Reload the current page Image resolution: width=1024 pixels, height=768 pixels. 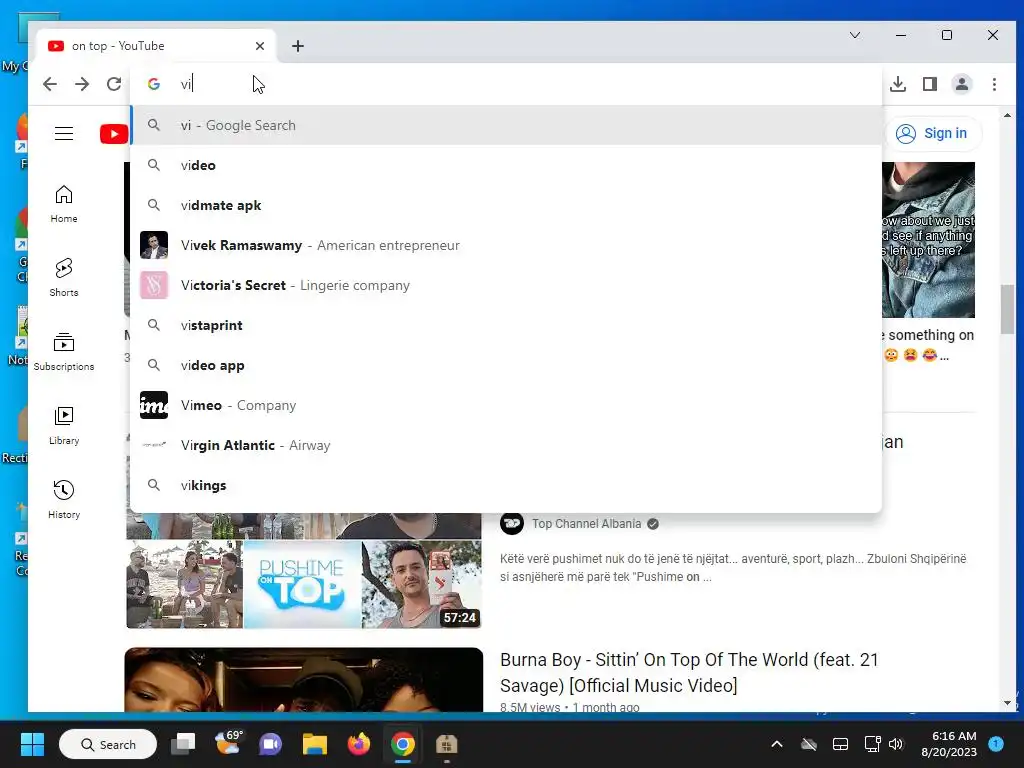[x=114, y=84]
